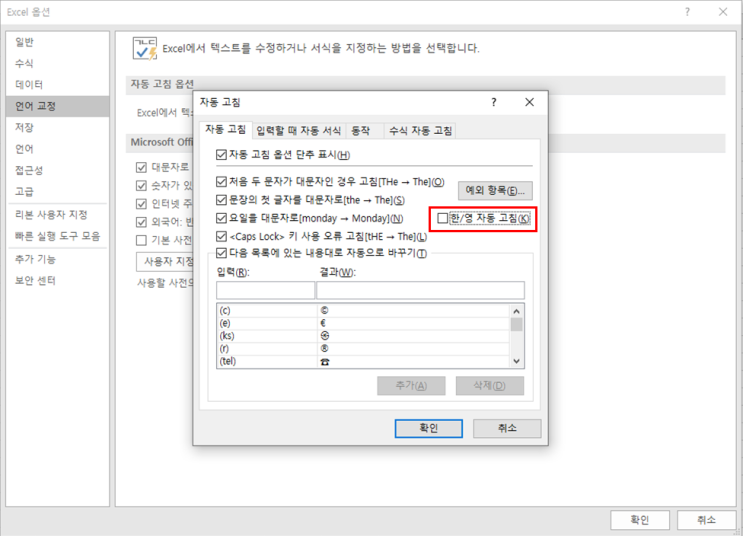Open 수식 category in options sidebar

click(57, 63)
